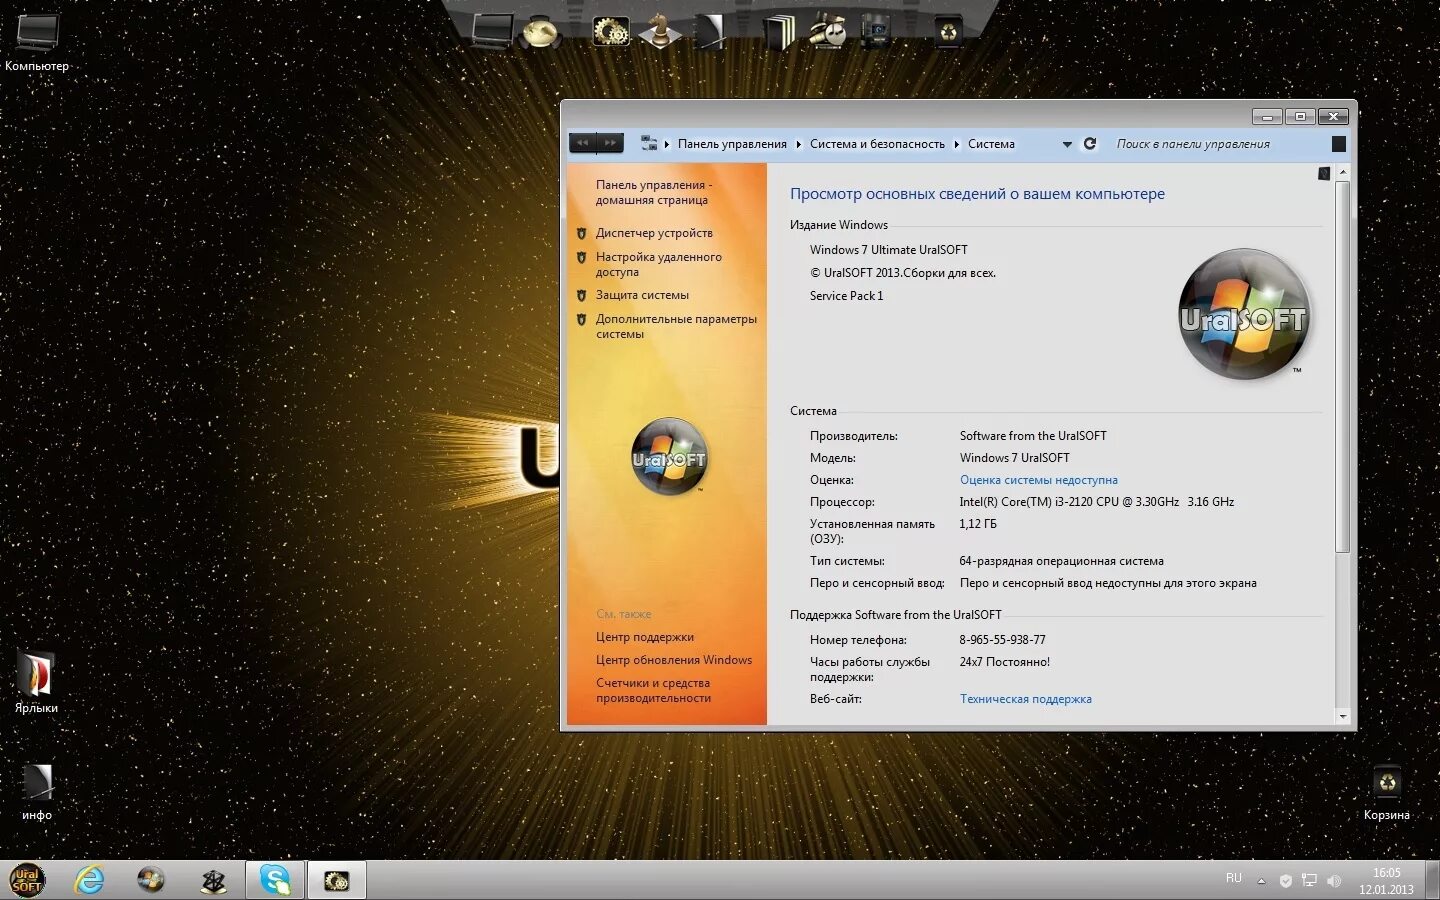
Task: Click the help icon above the scrollbar
Action: 1324,174
